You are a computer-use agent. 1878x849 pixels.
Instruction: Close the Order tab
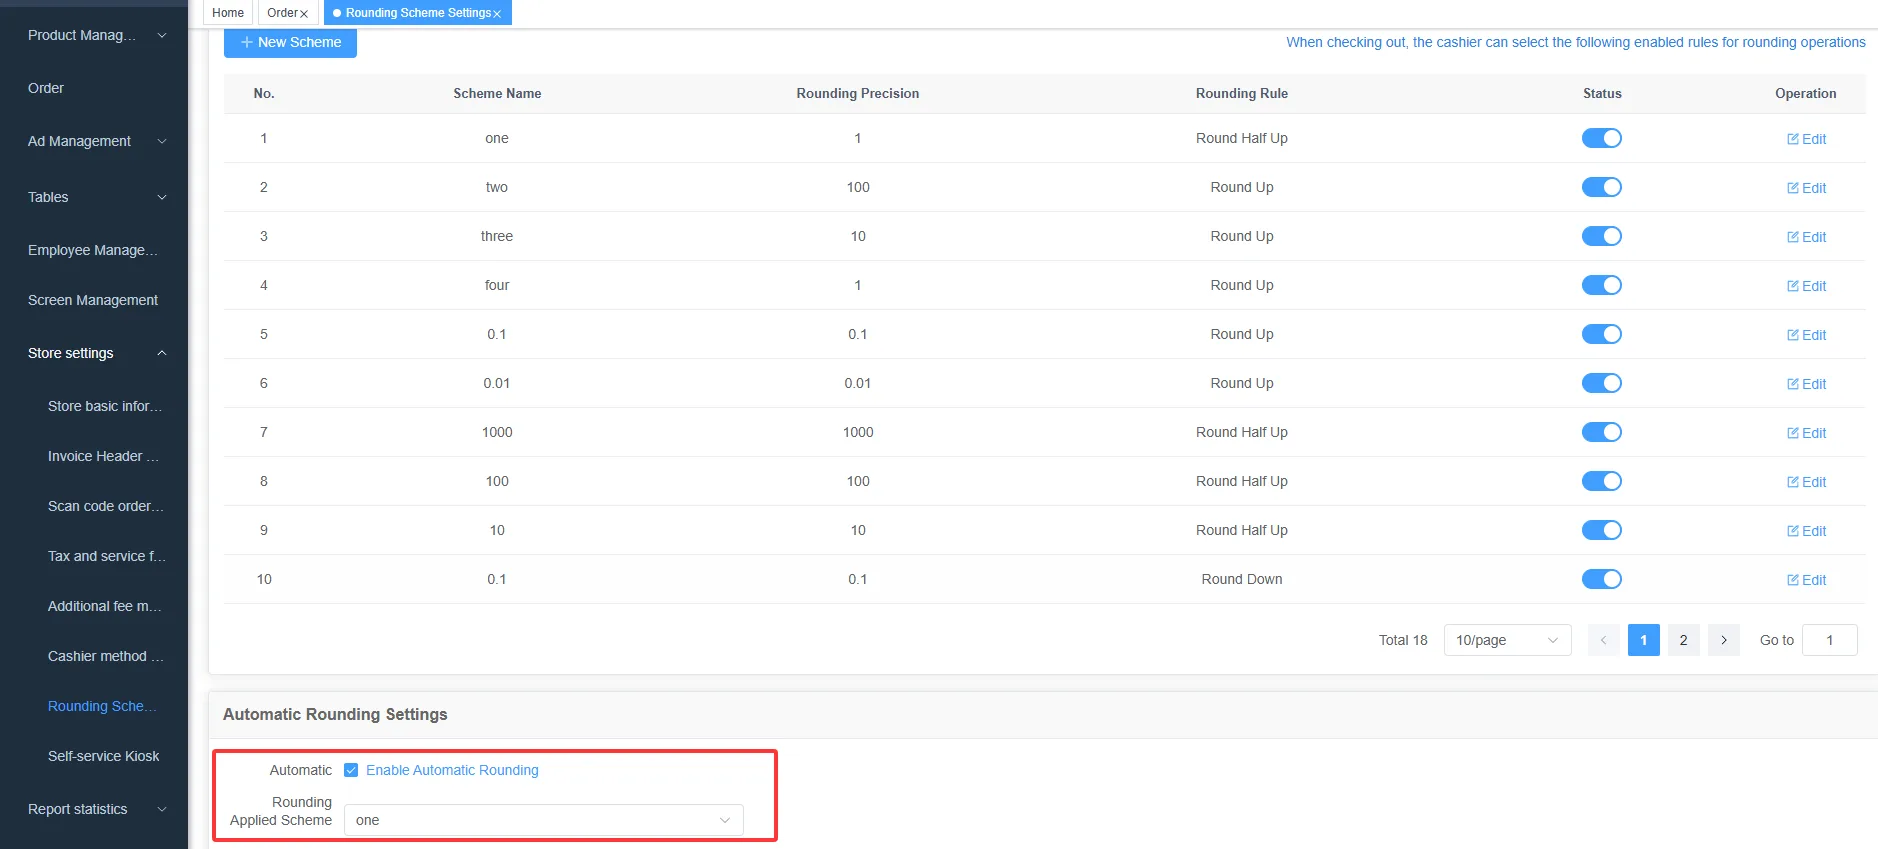(304, 14)
